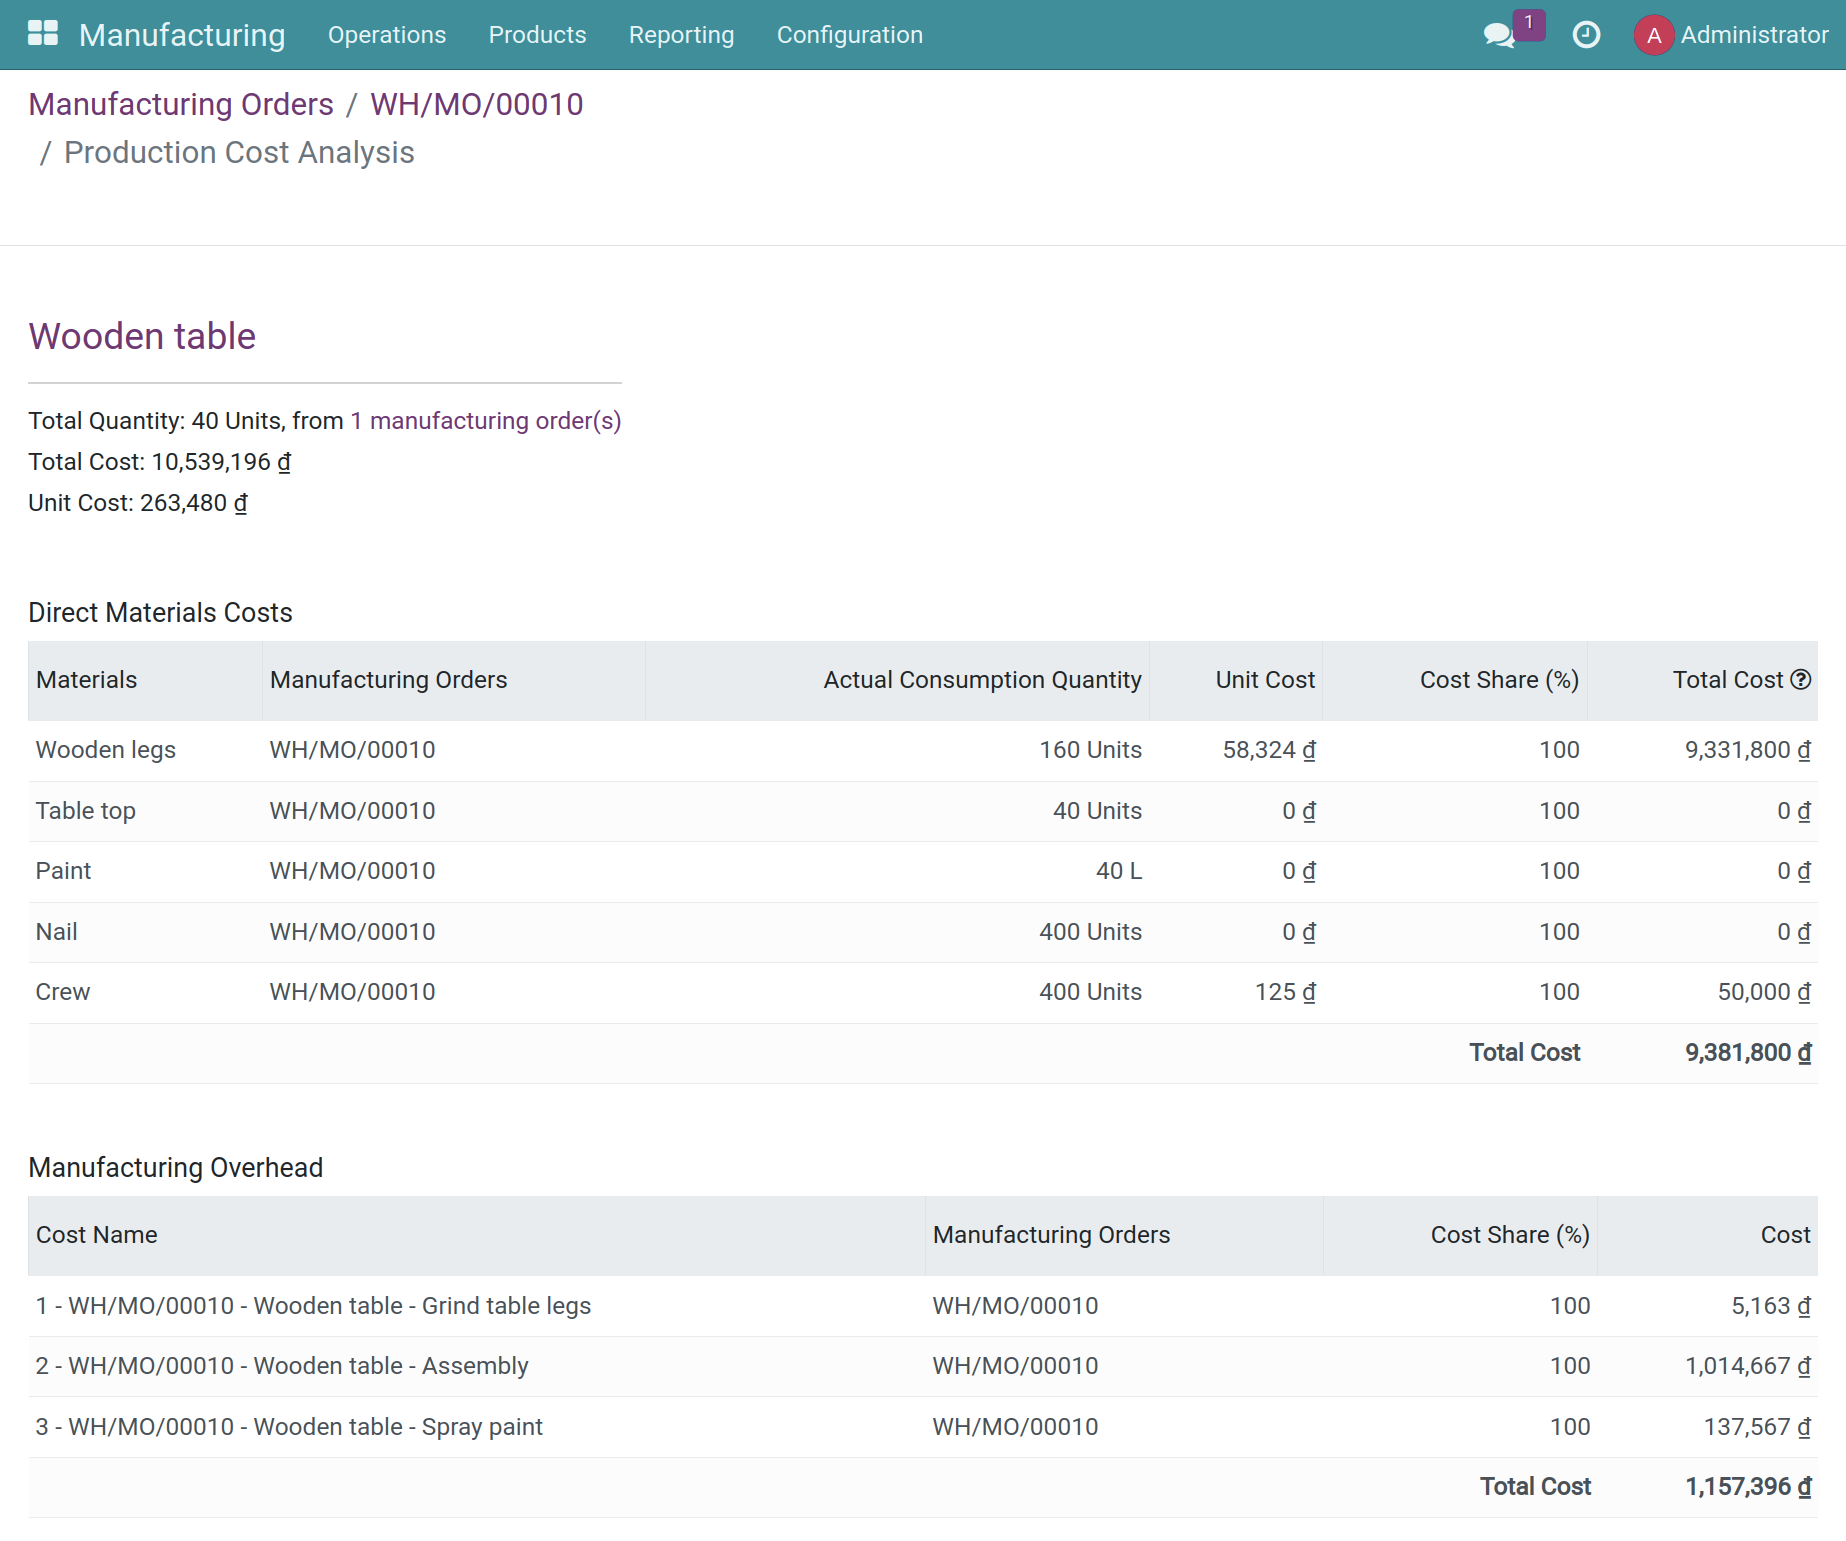1846x1541 pixels.
Task: Click the 125 ₫ Crew unit cost
Action: [x=1285, y=992]
